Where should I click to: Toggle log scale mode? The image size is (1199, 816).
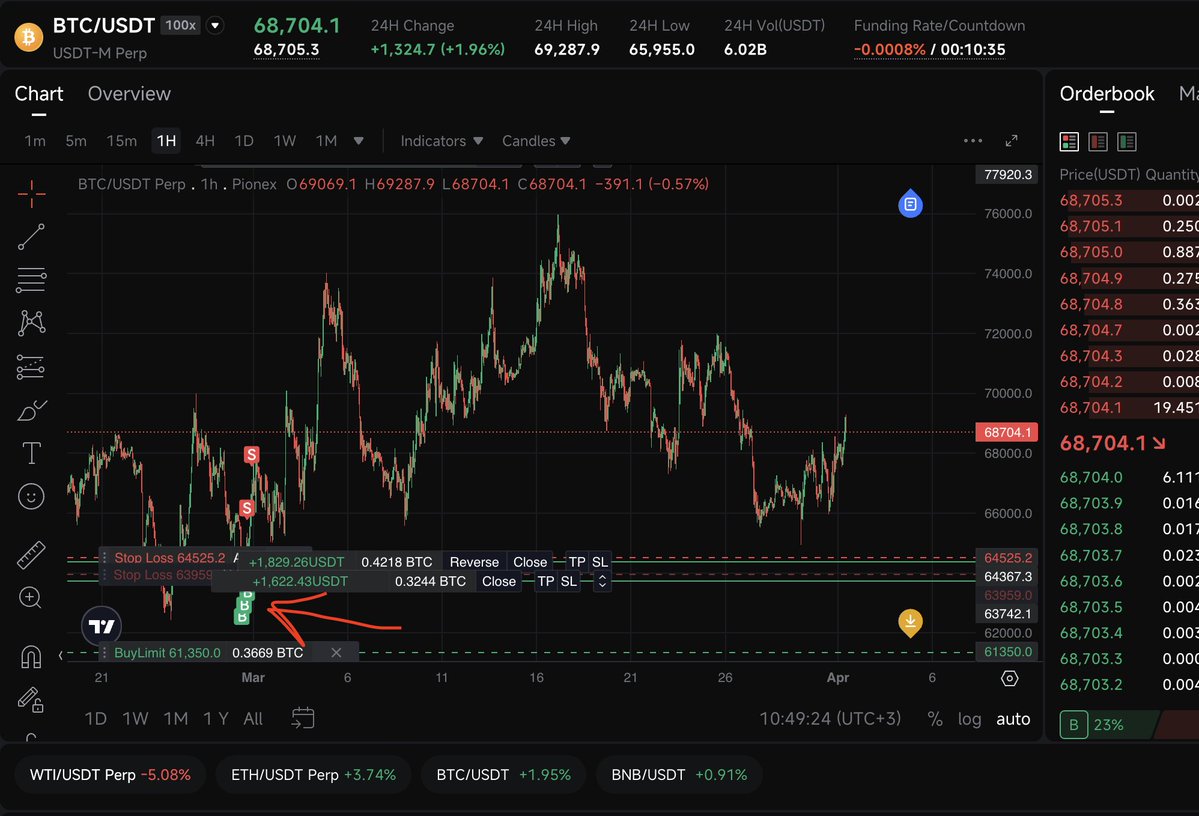969,719
